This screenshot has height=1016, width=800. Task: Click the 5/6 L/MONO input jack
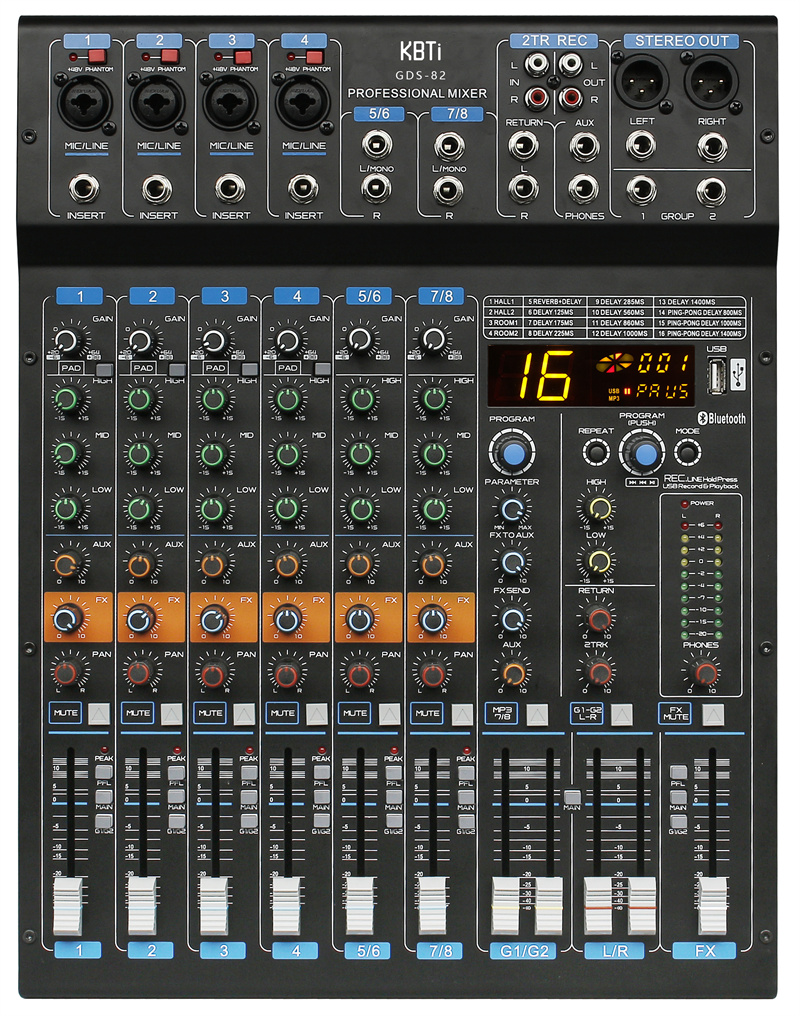tap(376, 144)
